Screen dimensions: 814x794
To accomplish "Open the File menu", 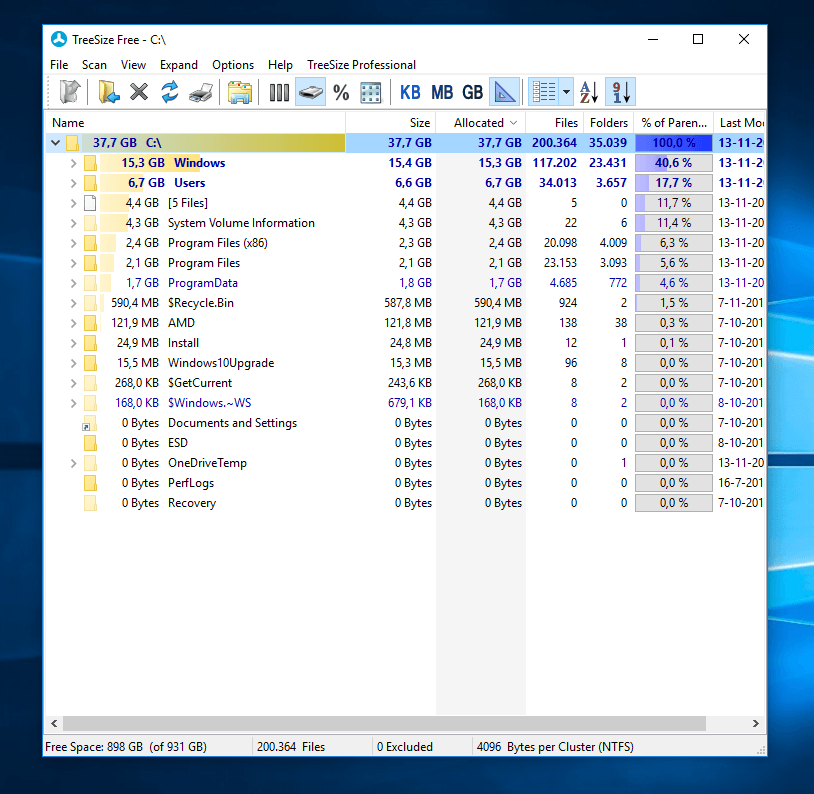I will (59, 65).
